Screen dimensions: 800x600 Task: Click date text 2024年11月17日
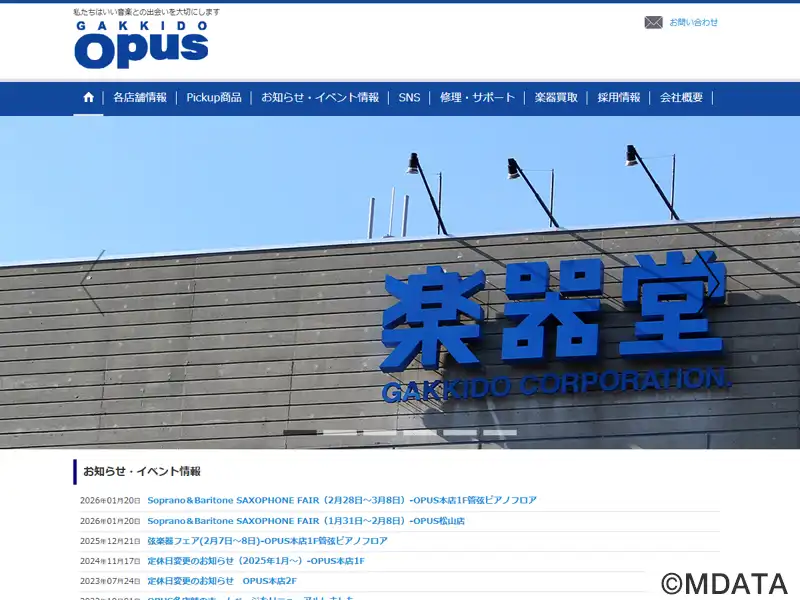110,561
